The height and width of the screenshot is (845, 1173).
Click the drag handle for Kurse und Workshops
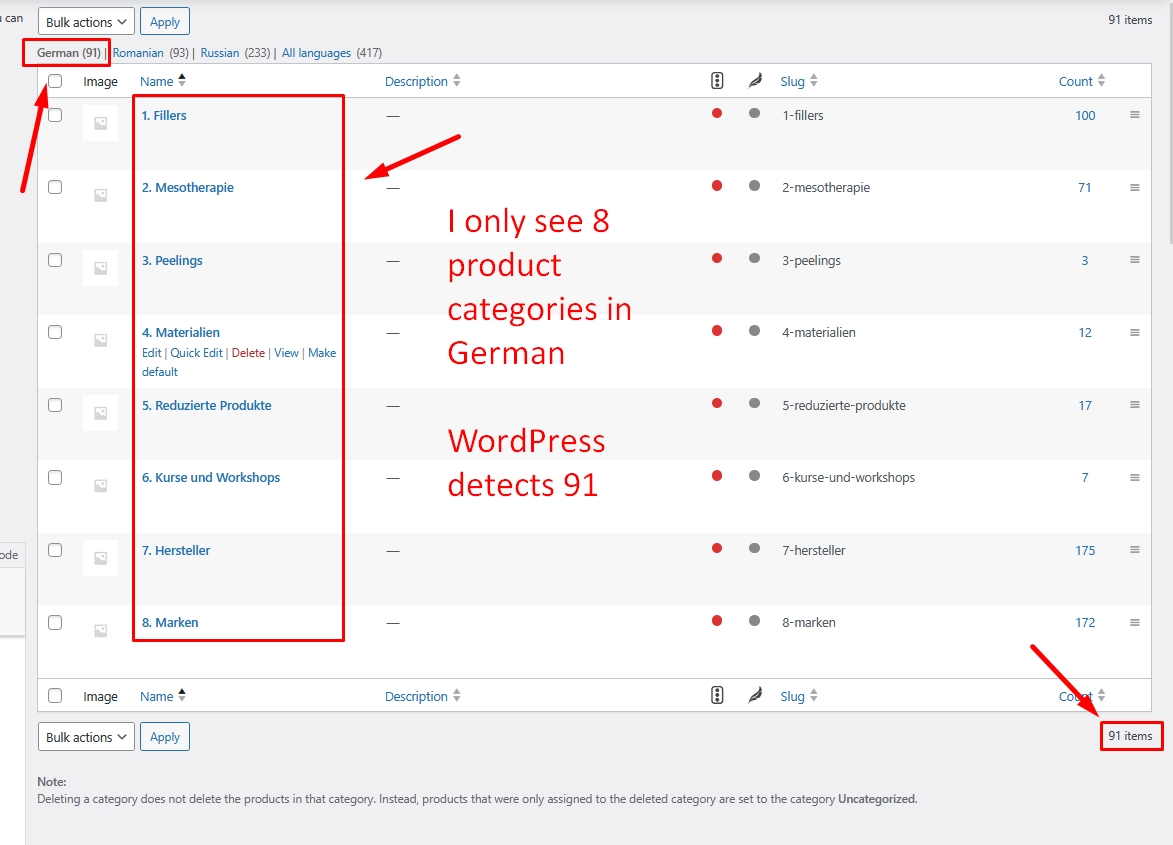pos(1135,477)
